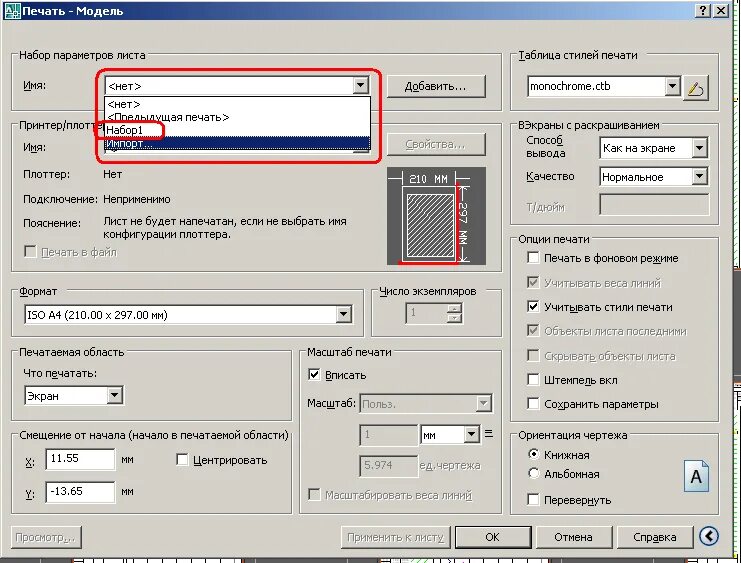
Task: Click the 'Применить к листу' button
Action: click(396, 537)
